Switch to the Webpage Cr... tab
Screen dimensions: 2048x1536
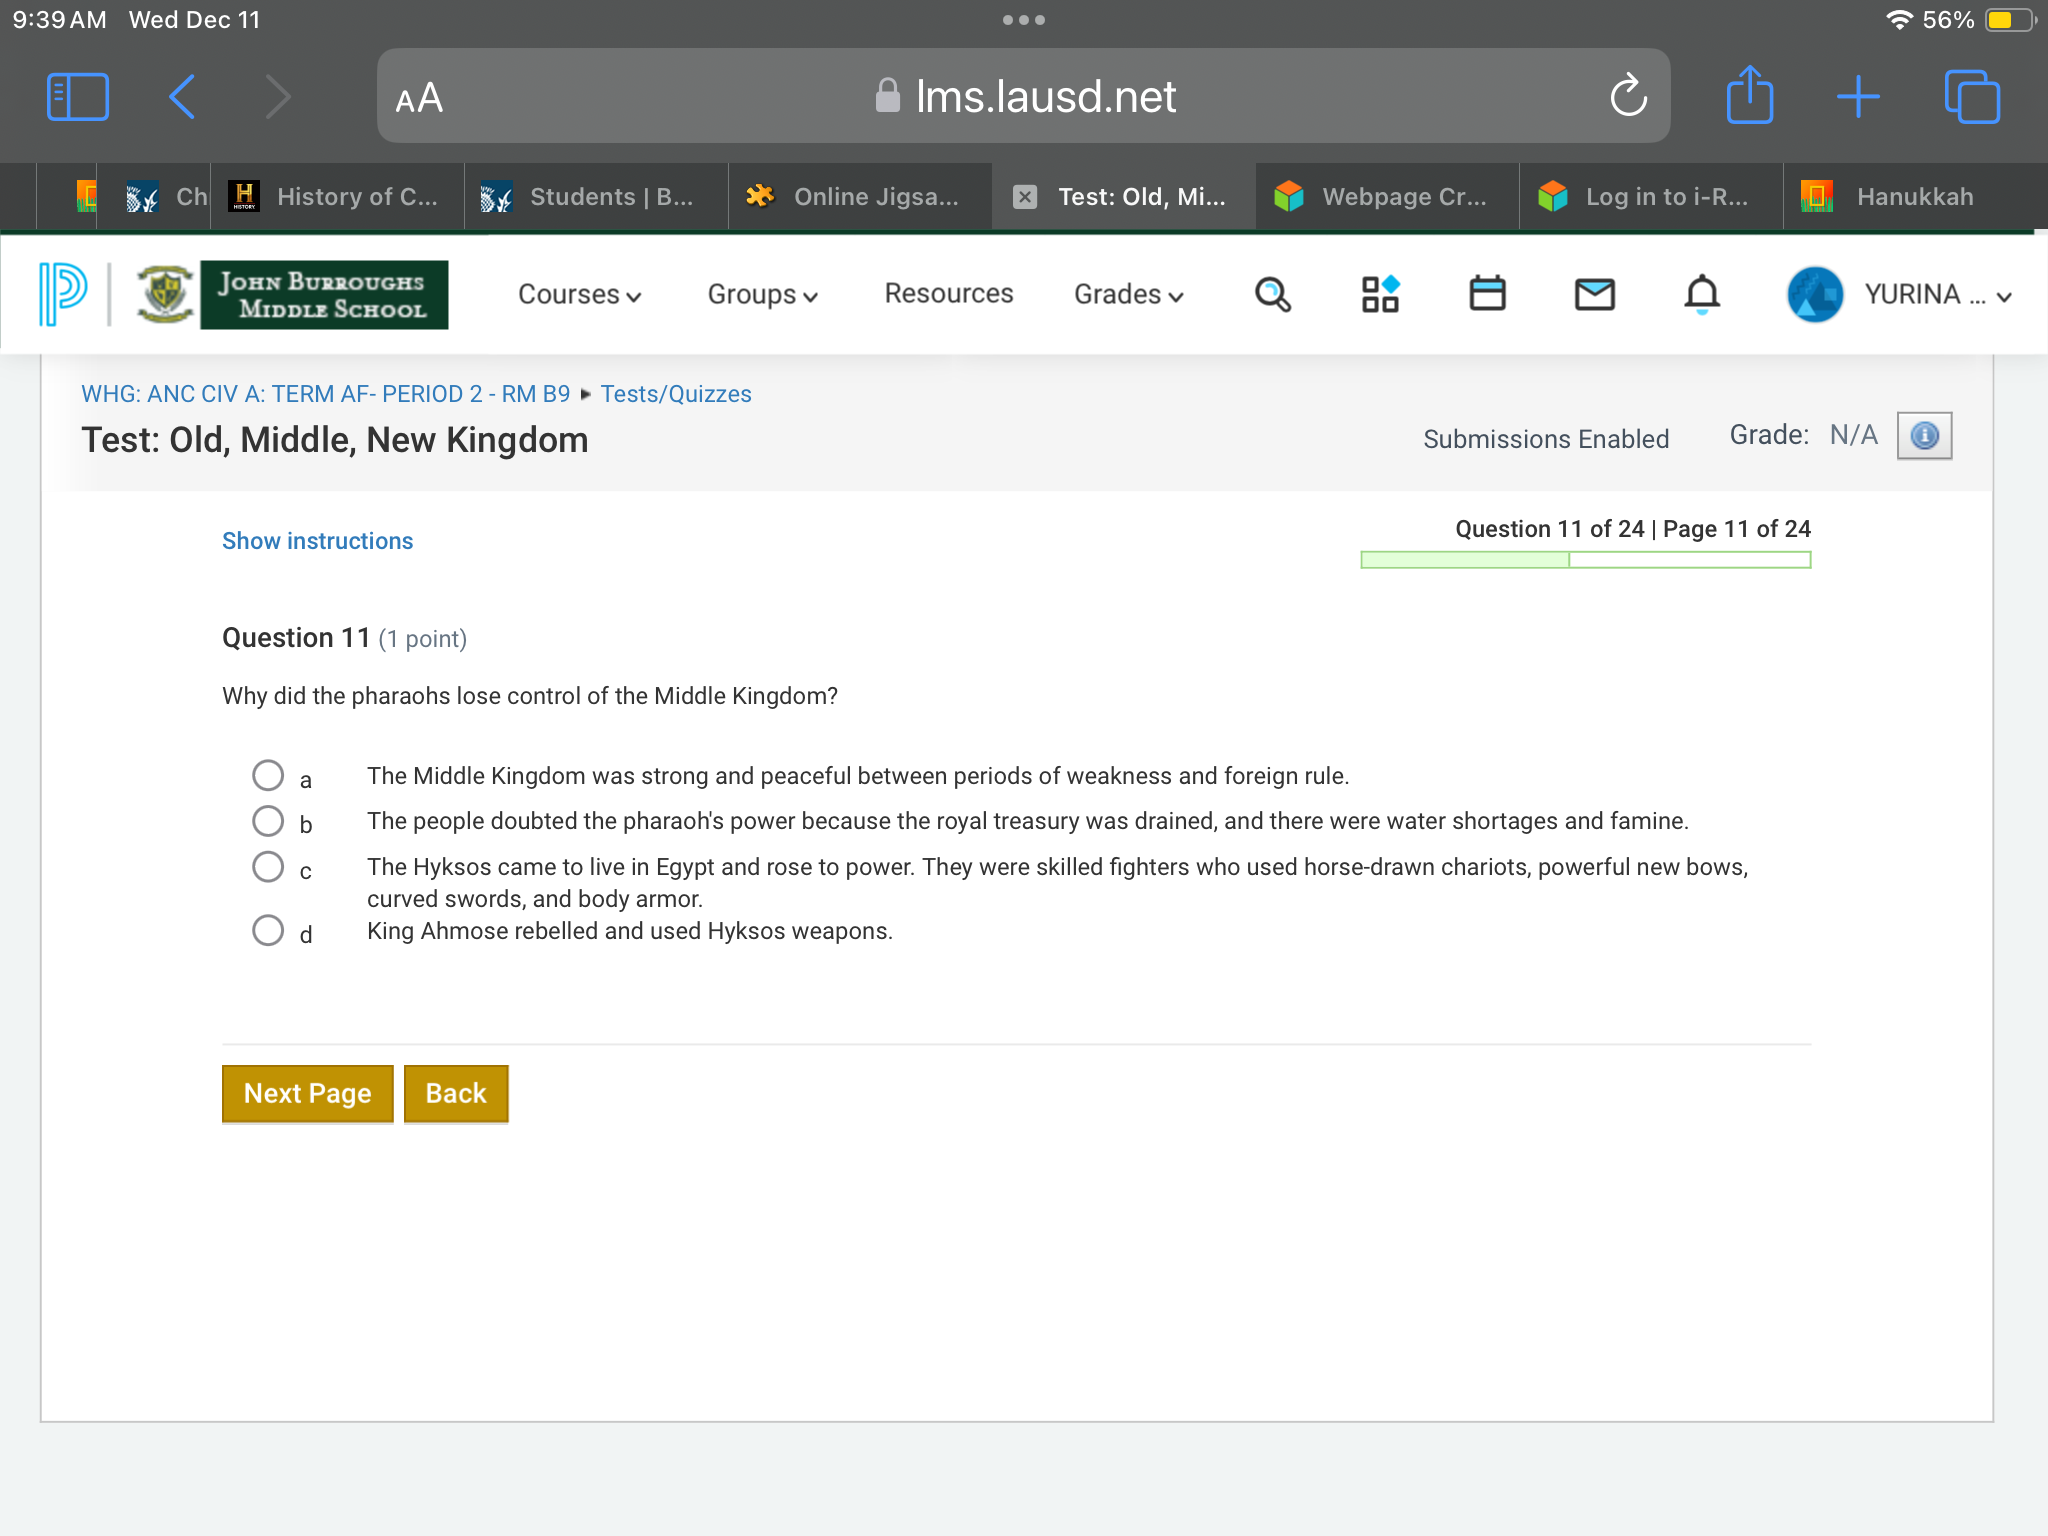tap(1388, 197)
